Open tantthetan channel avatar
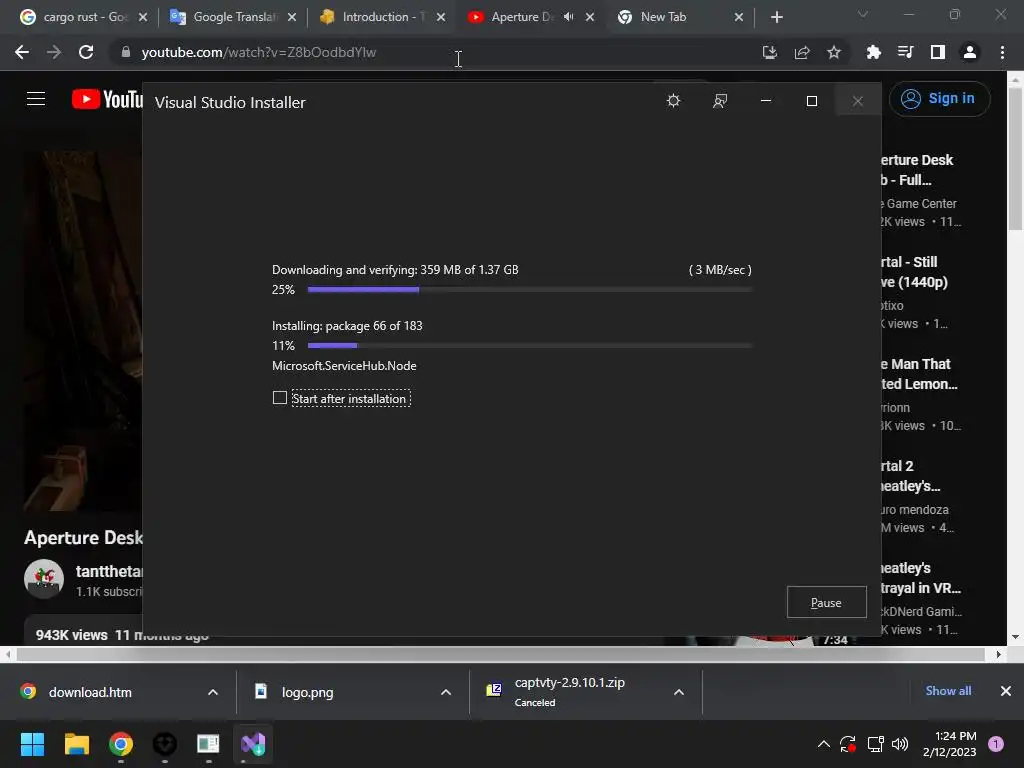 coord(44,579)
